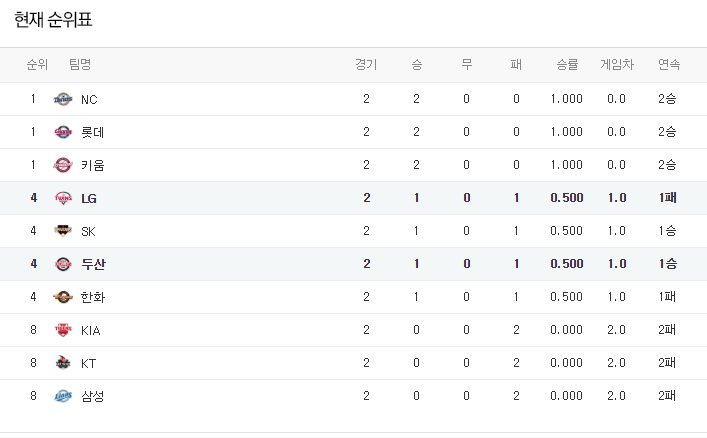Click the 키움 team logo icon

[63, 165]
